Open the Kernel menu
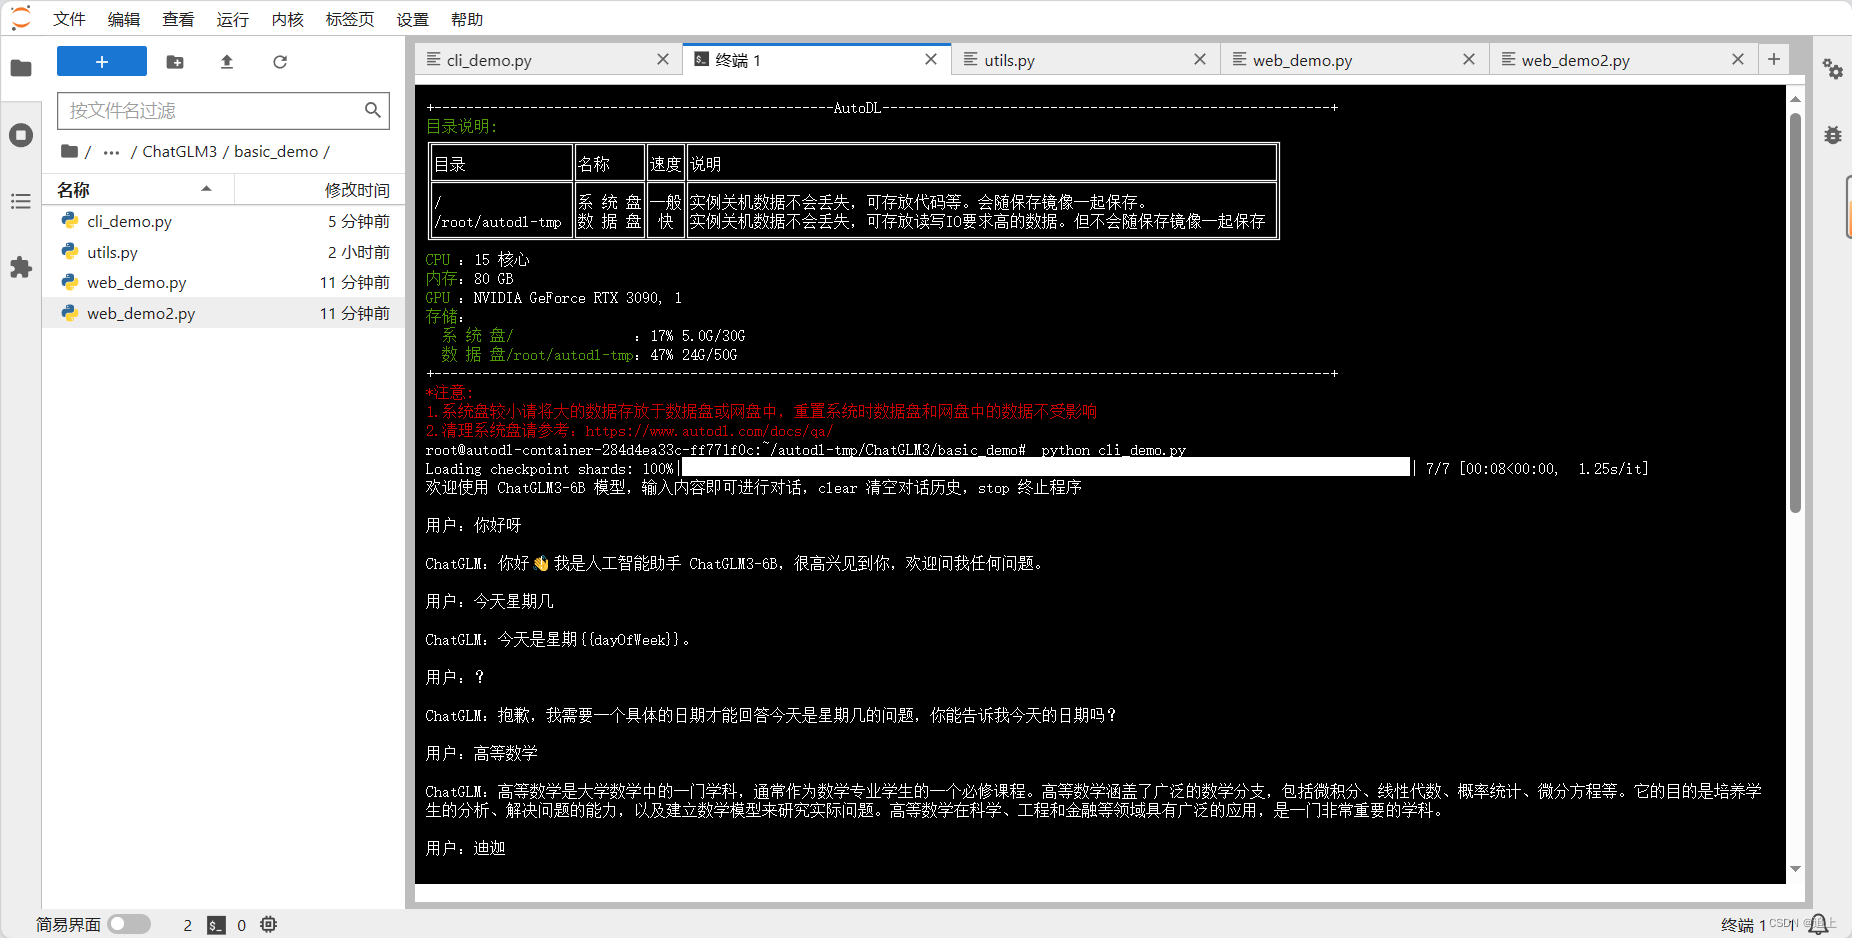 click(287, 19)
